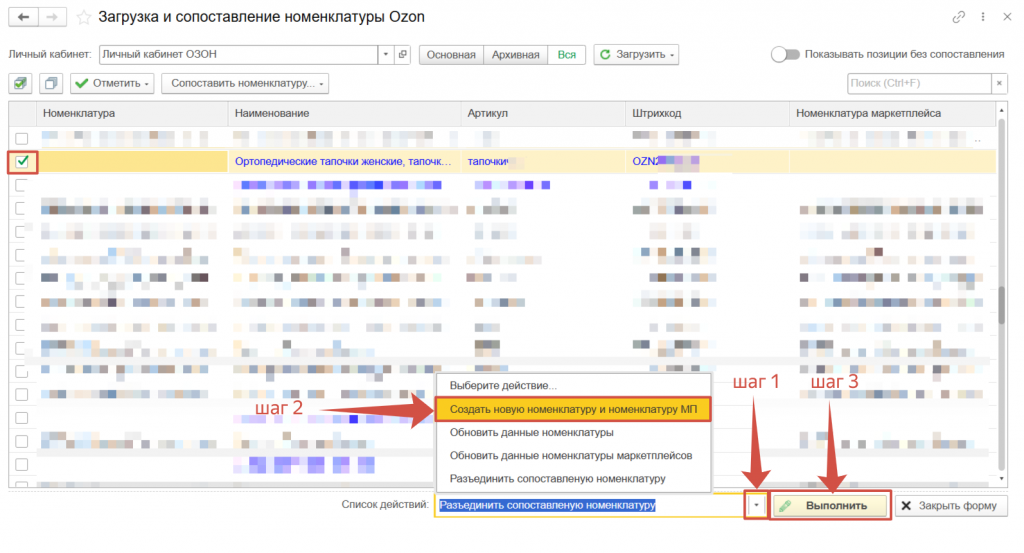Switch to the Архивная tab
This screenshot has width=1024, height=553.
(x=516, y=54)
